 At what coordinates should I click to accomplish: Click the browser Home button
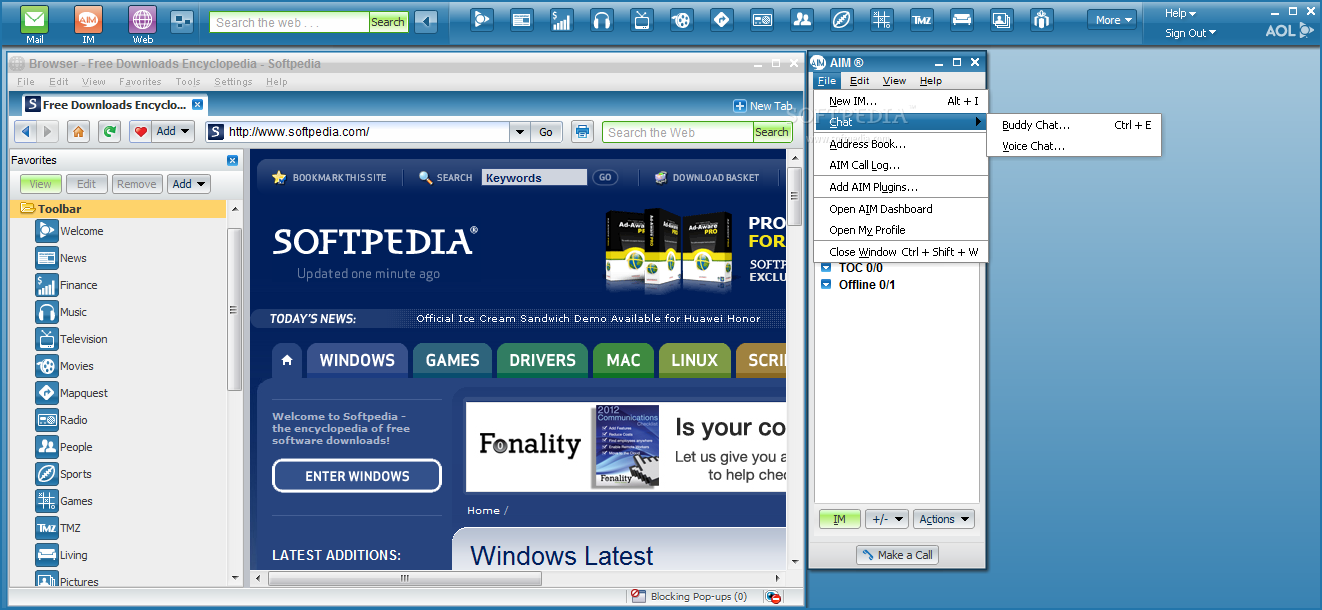(79, 131)
